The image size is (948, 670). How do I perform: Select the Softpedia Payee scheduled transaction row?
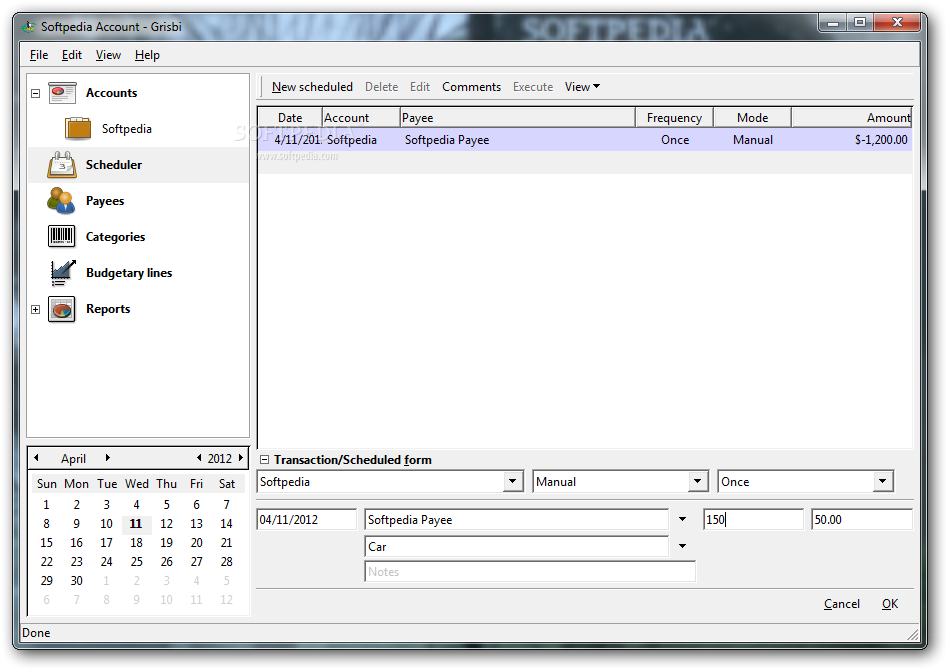tap(585, 140)
